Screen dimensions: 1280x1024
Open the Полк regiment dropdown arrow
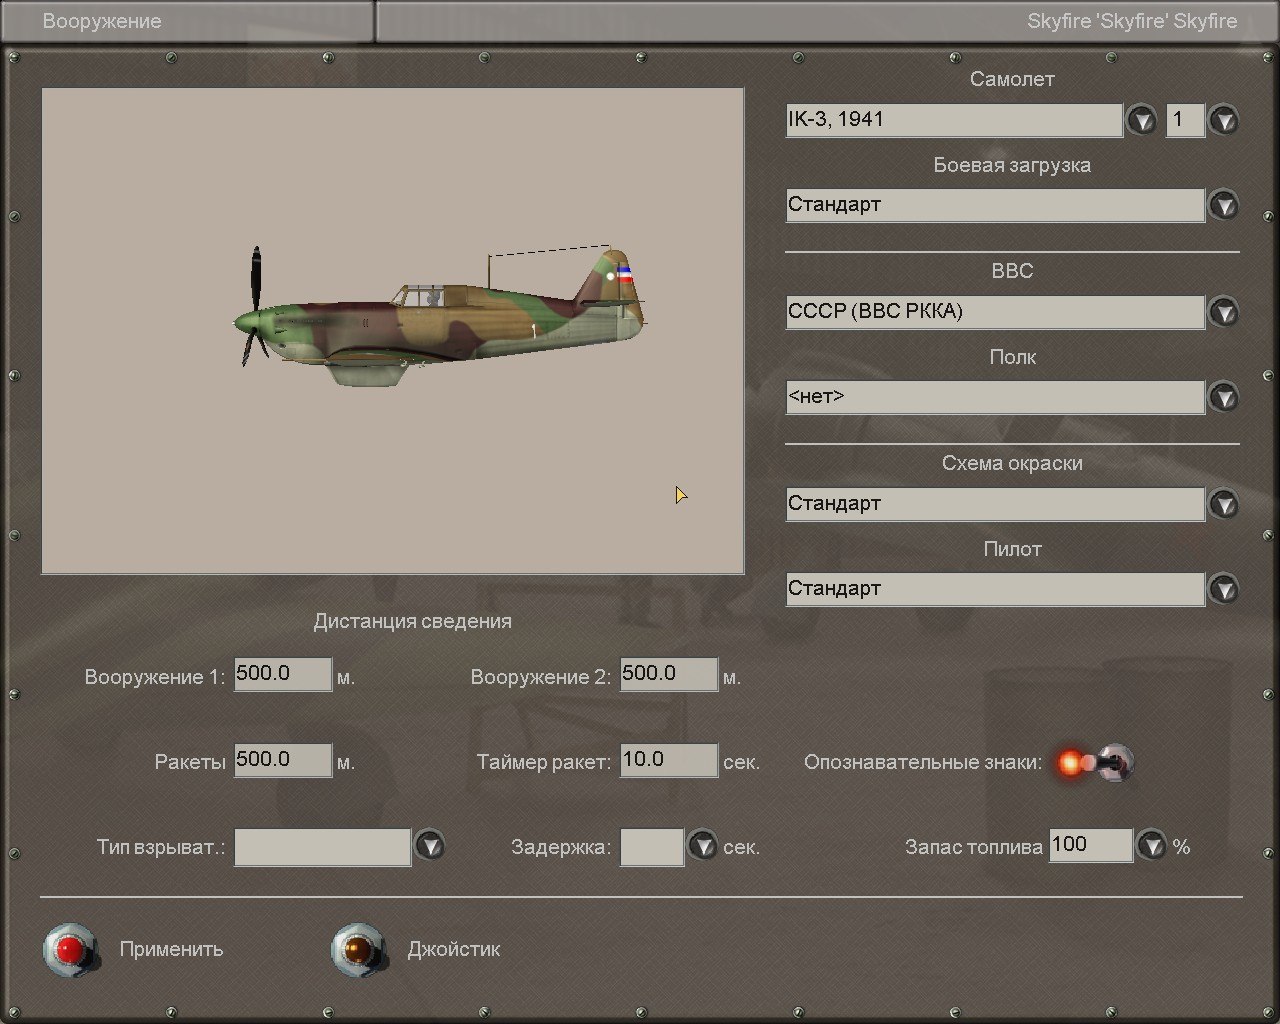(1223, 397)
